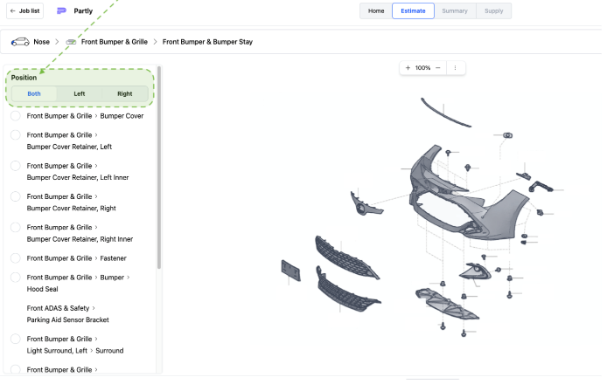The width and height of the screenshot is (602, 380).
Task: Check the Bumper Cover Retainer, Right circle
Action: pos(15,197)
